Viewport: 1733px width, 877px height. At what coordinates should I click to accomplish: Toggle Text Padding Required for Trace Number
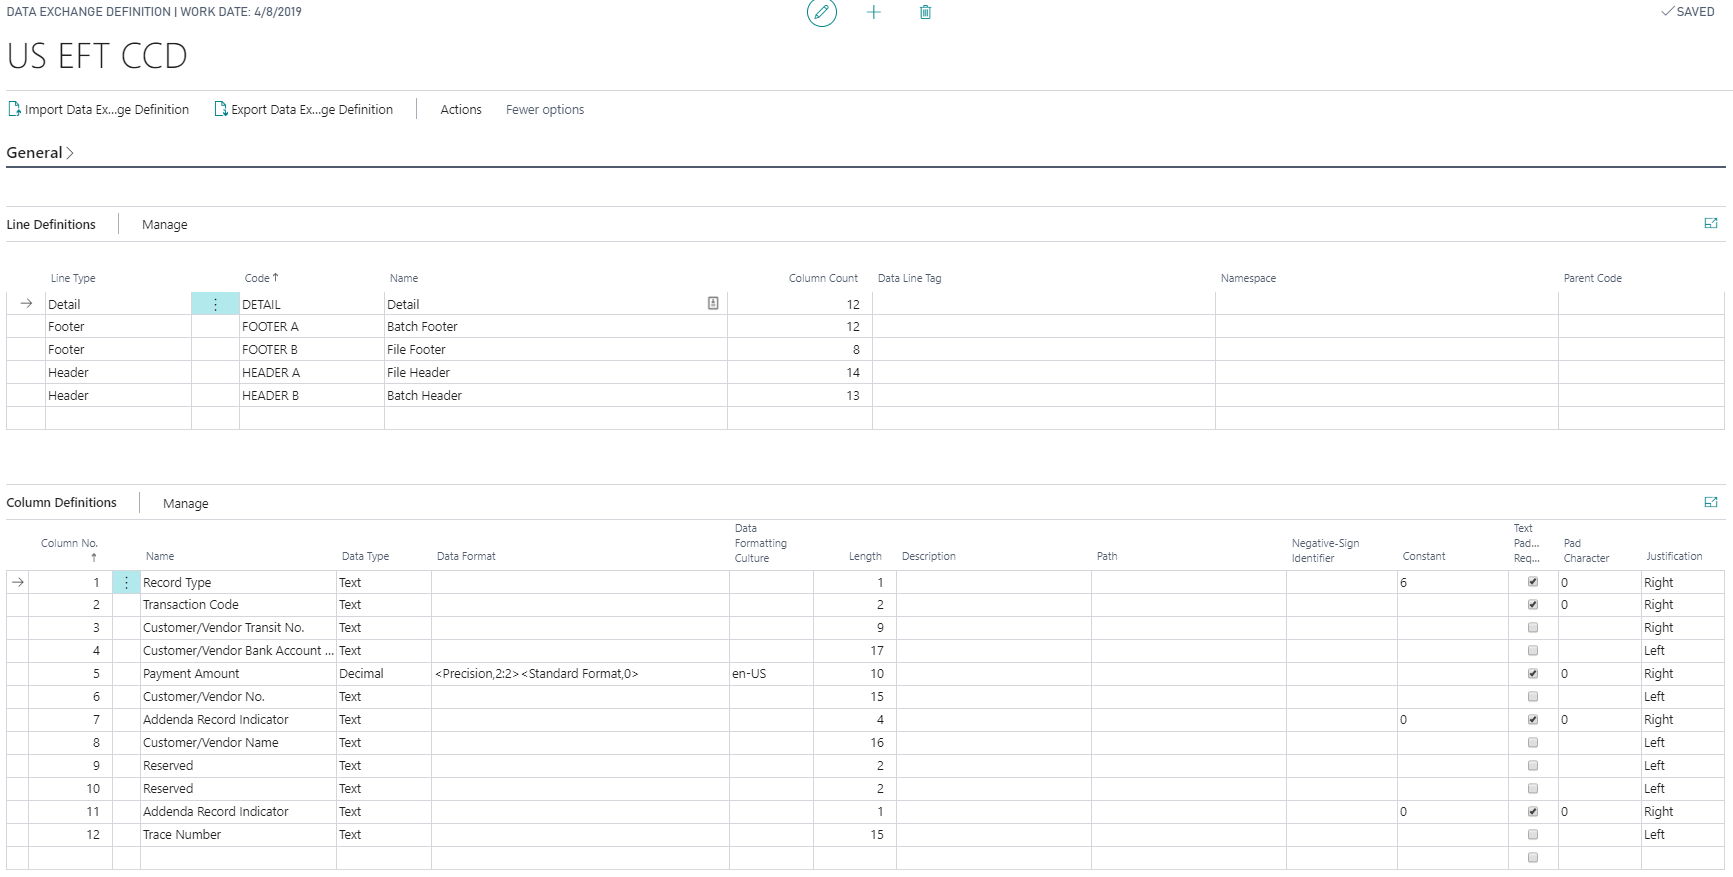coord(1533,835)
